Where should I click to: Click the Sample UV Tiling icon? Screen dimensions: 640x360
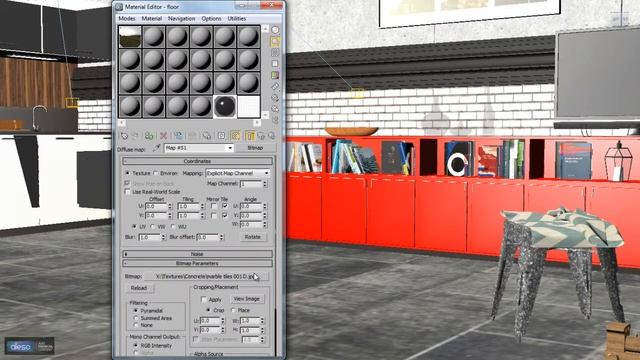pyautogui.click(x=276, y=64)
